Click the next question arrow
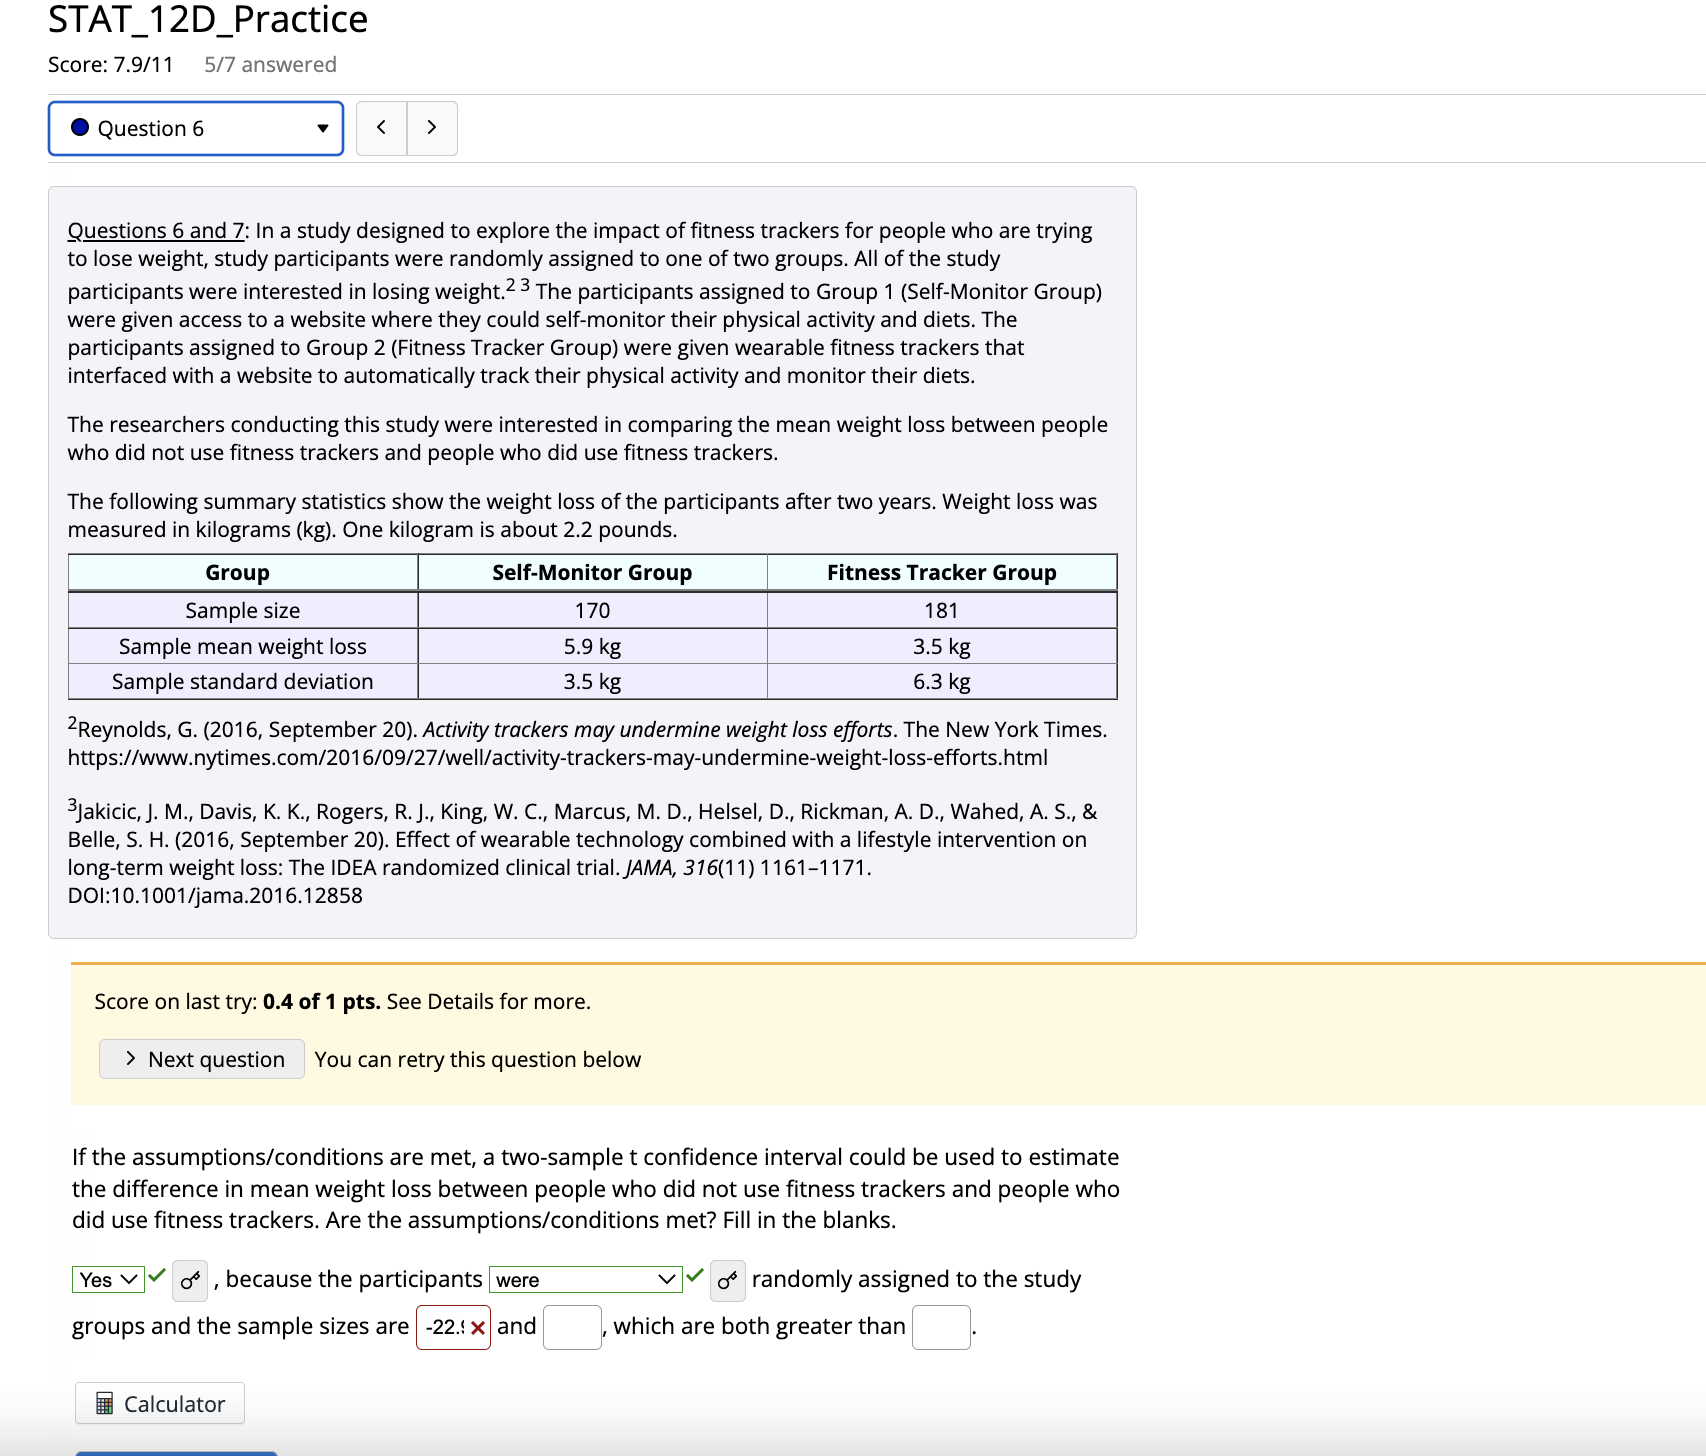The image size is (1706, 1456). click(x=431, y=128)
